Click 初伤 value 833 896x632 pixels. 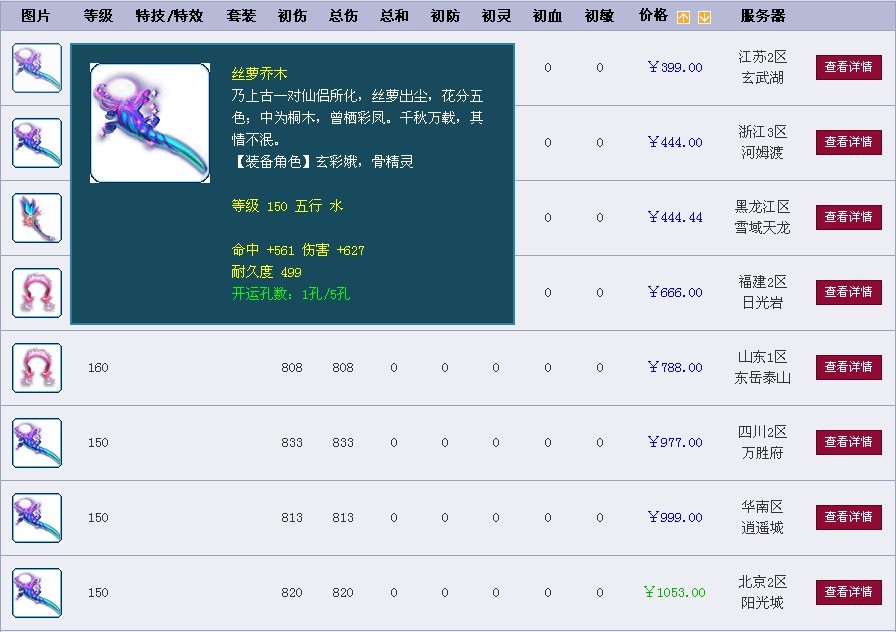click(292, 442)
